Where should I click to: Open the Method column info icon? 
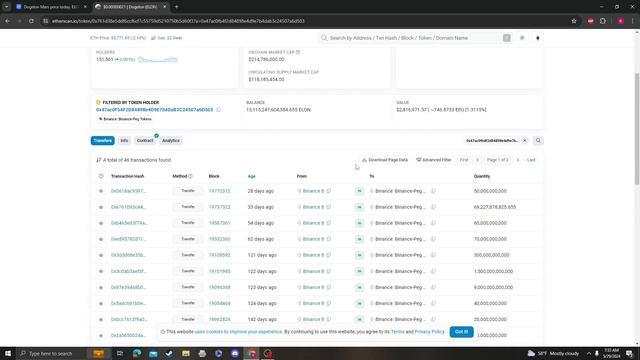[190, 176]
